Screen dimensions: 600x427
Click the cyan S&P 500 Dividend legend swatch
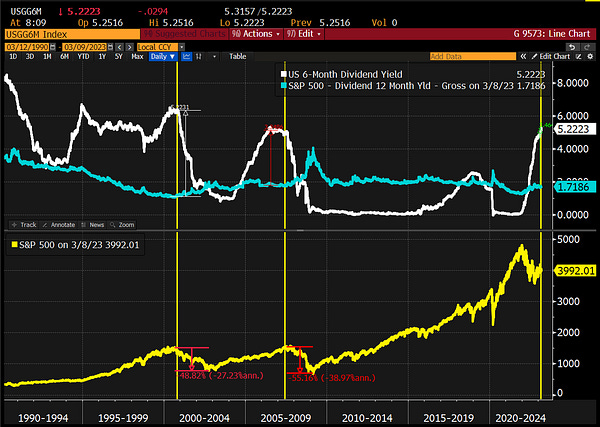tap(284, 86)
